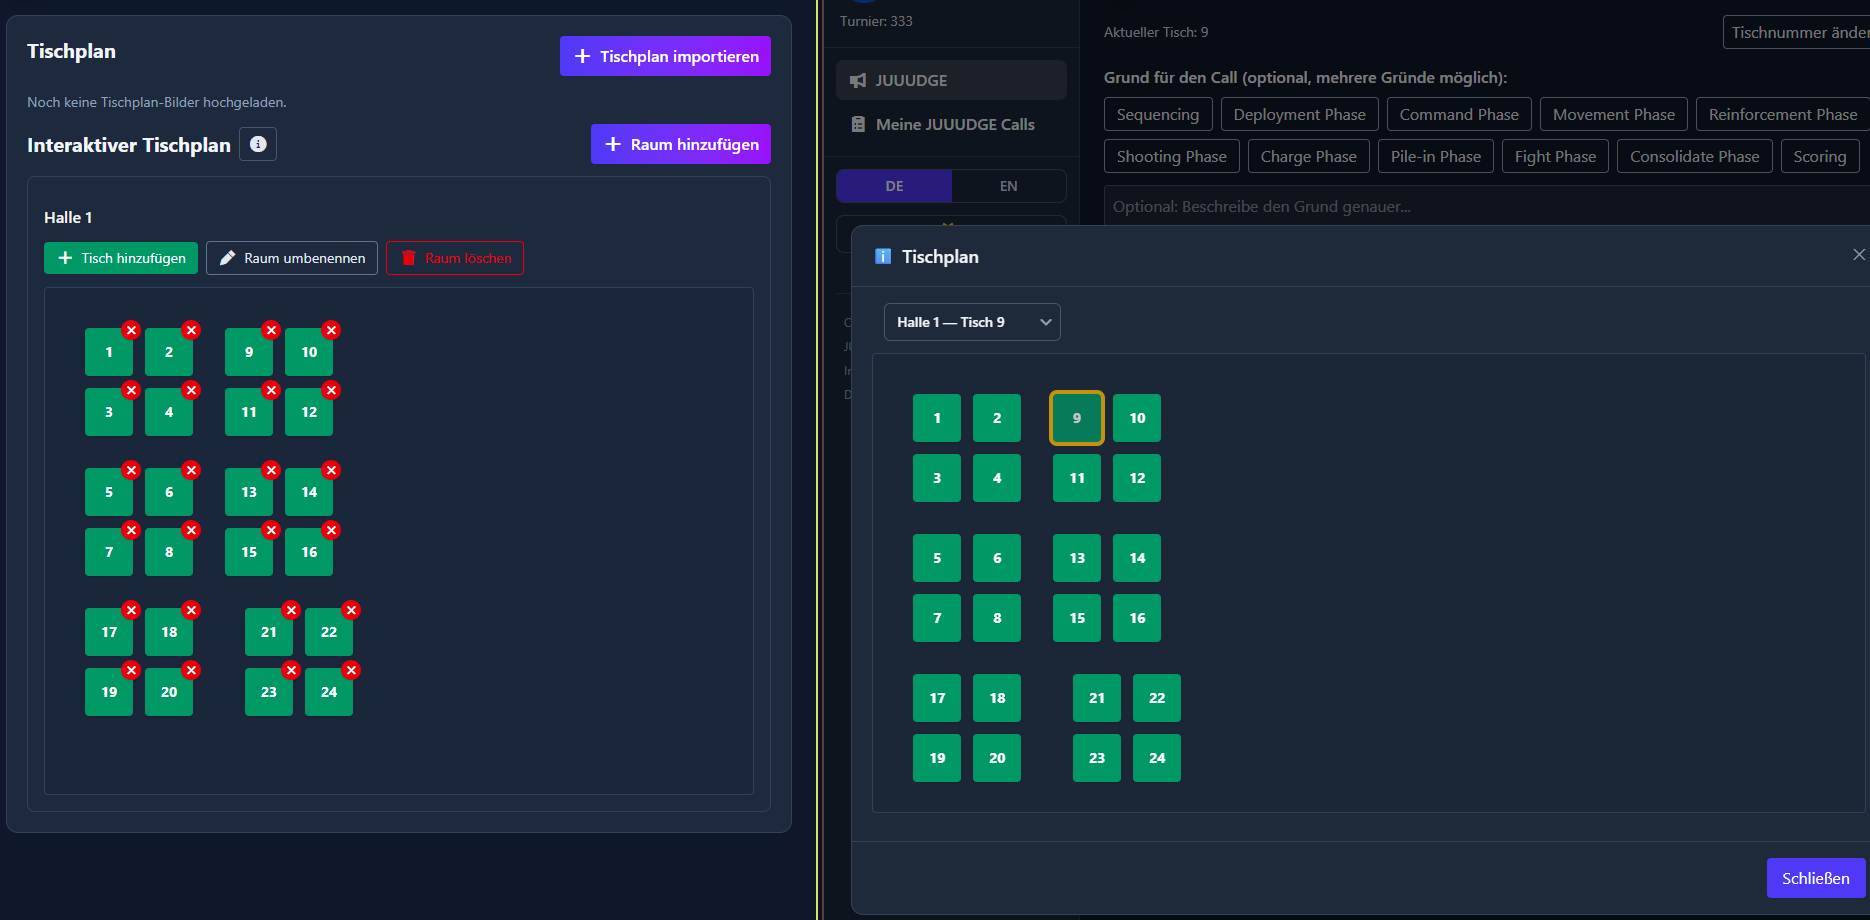Click the red X on table 18
This screenshot has height=920, width=1870.
pyautogui.click(x=191, y=610)
